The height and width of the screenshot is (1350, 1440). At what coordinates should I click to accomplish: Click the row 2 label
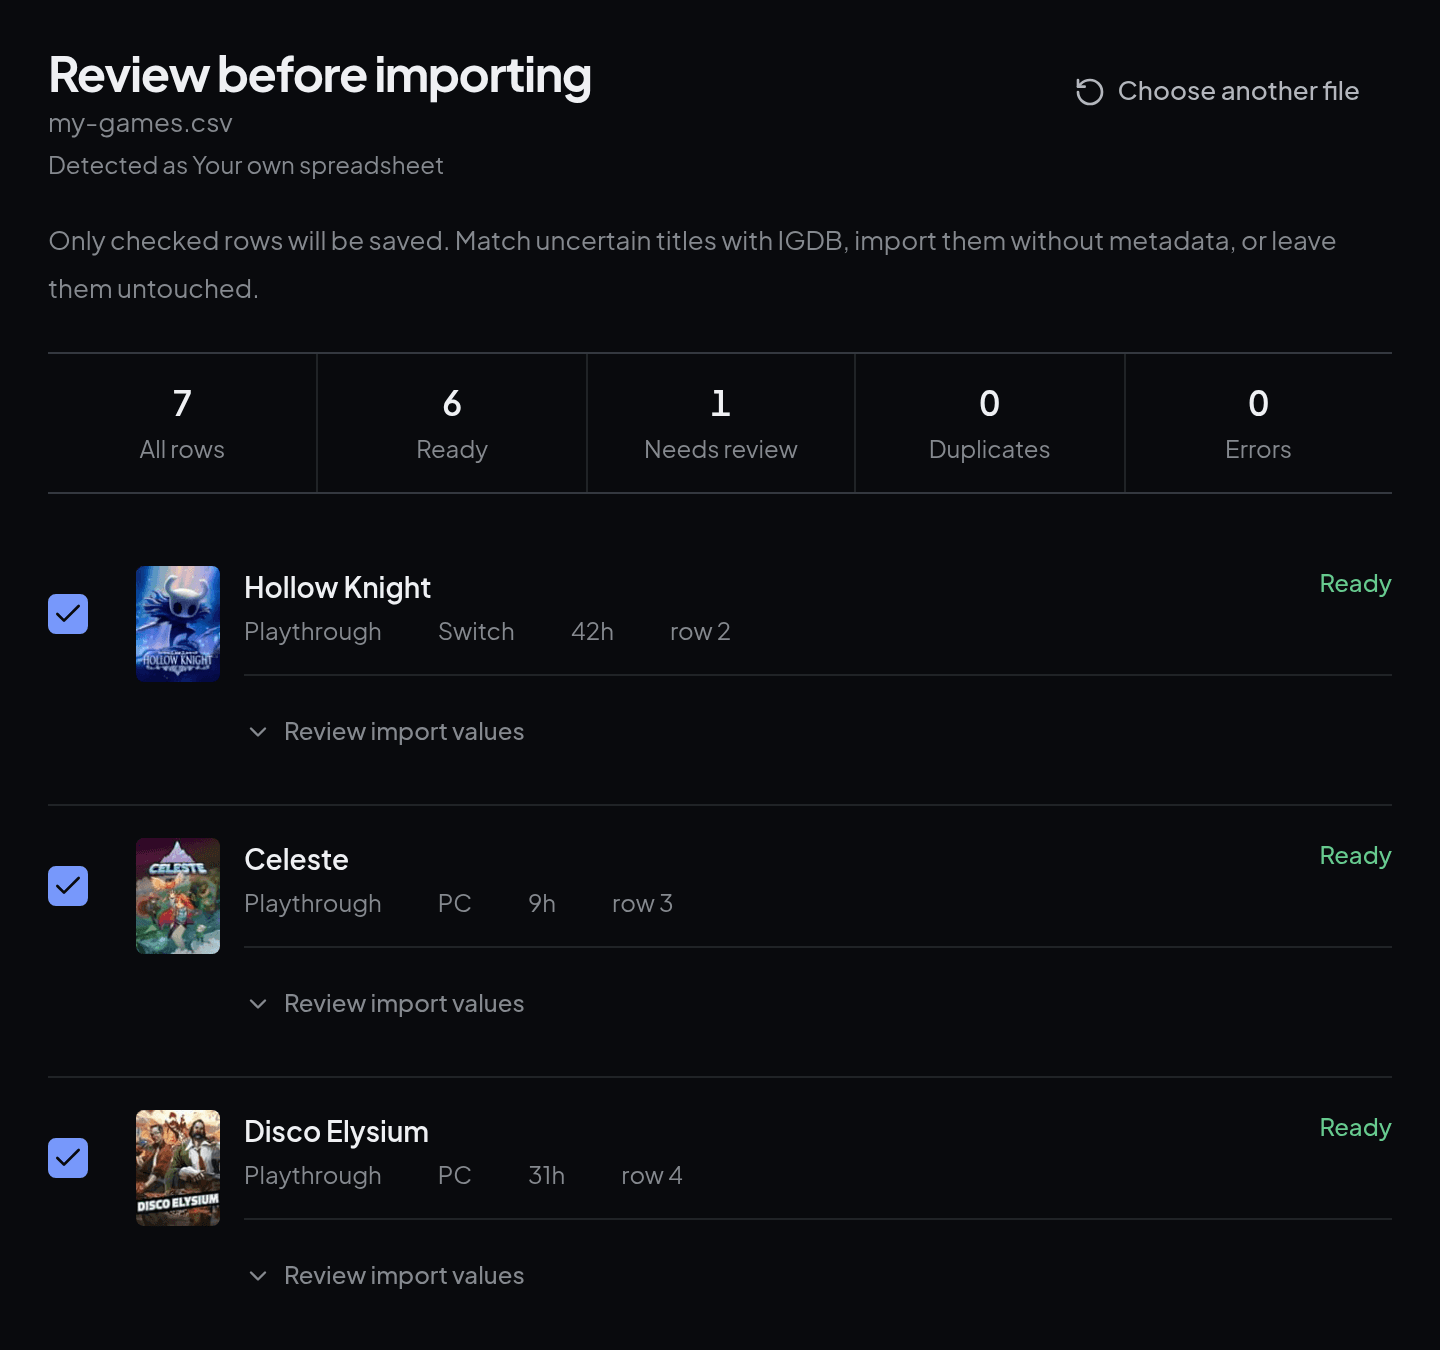pyautogui.click(x=700, y=632)
